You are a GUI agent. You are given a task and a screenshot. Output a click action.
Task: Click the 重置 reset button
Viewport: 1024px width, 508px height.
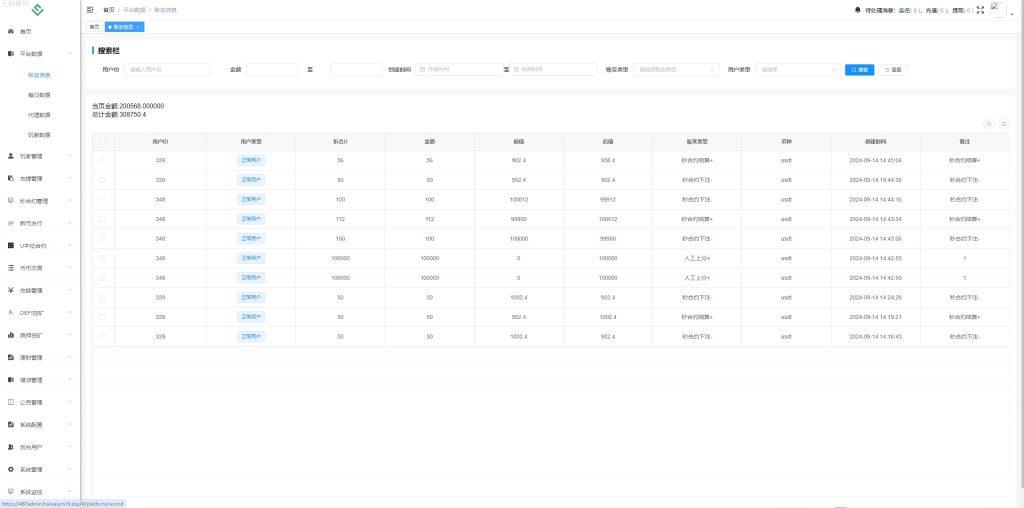point(893,69)
